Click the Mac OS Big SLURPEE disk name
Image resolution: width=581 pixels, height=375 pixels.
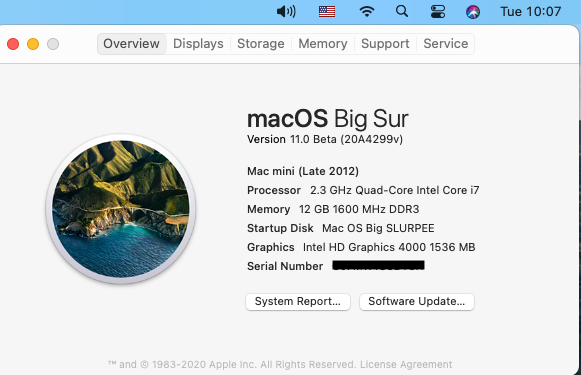point(378,228)
